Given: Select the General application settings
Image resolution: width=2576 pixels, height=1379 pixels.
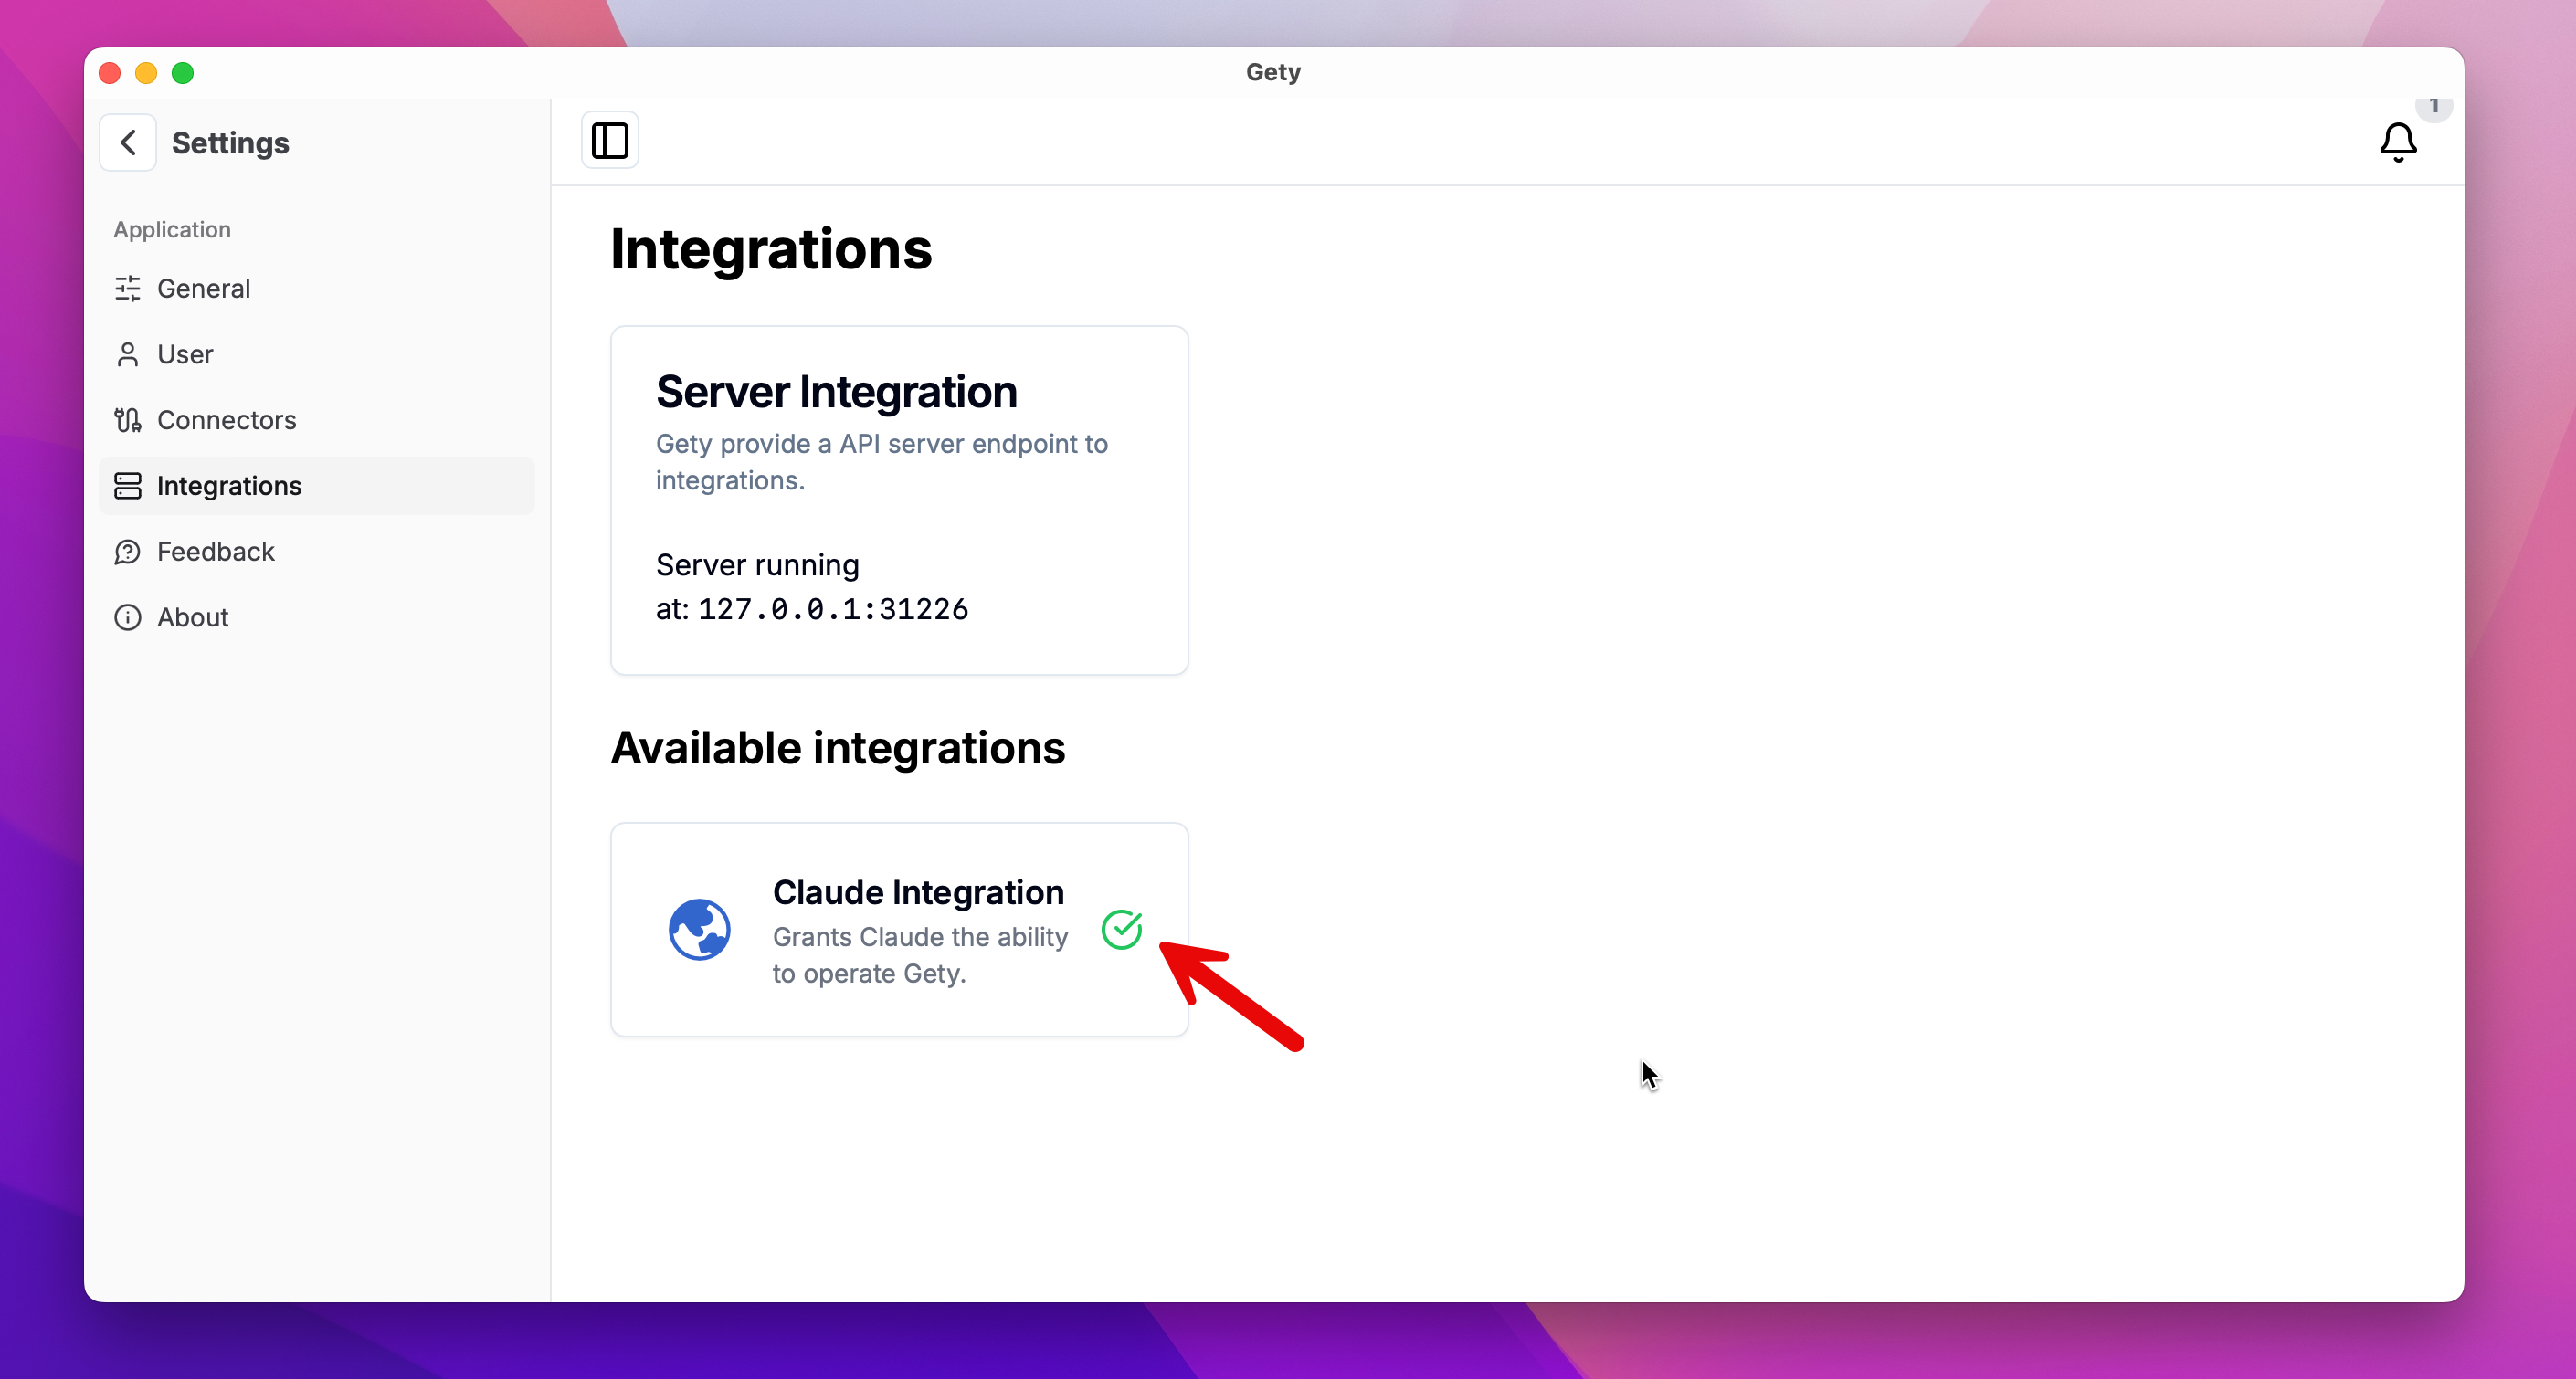Looking at the screenshot, I should tap(203, 289).
